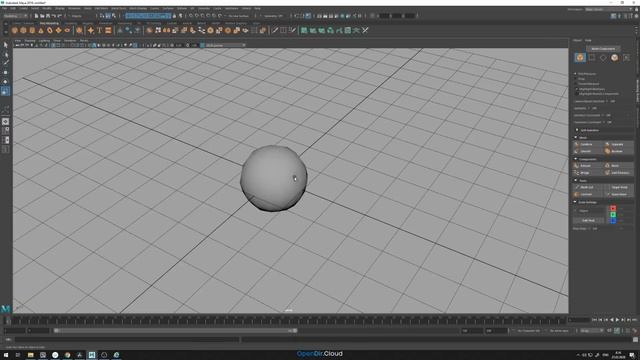640x360 pixels.
Task: Open the Symmetry Off dropdown in status line
Action: (273, 16)
